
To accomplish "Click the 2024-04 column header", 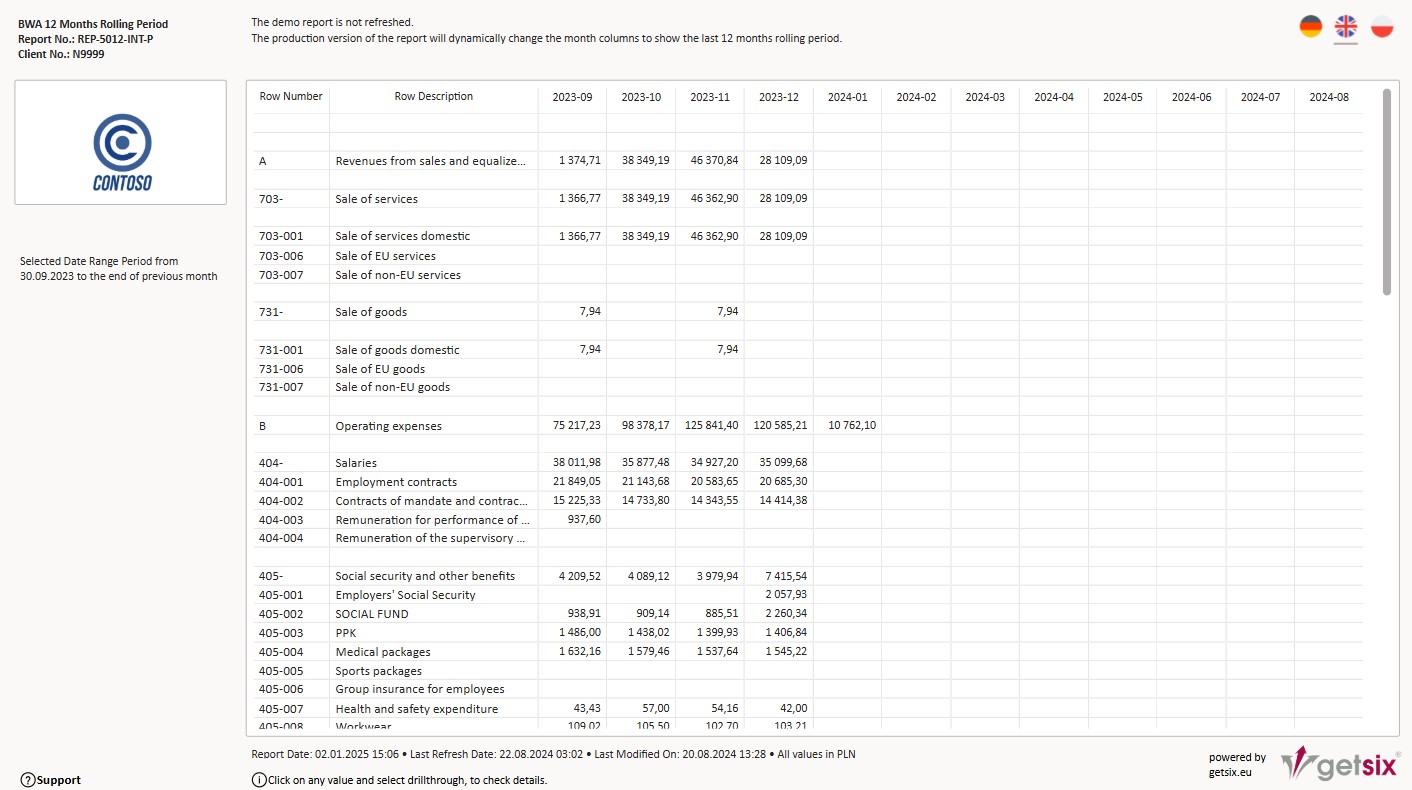I will click(1054, 98).
